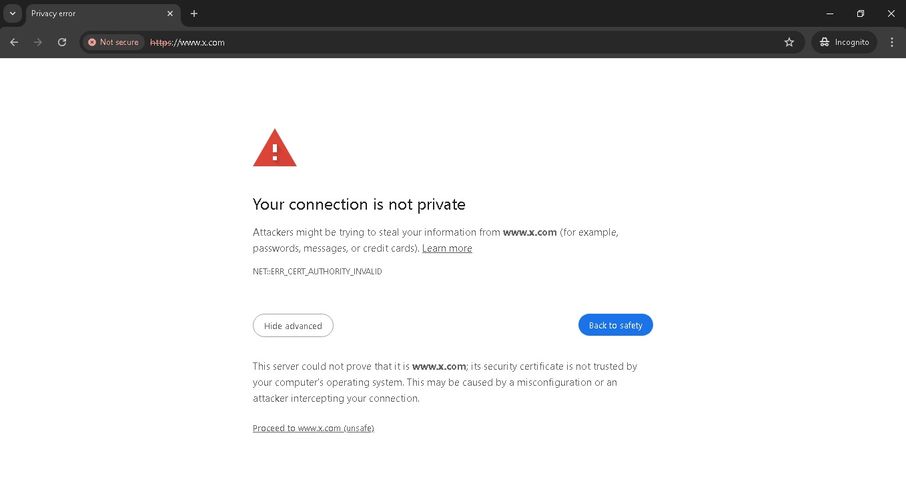Viewport: 906px width, 486px height.
Task: Close the Privacy error tab
Action: pyautogui.click(x=170, y=14)
